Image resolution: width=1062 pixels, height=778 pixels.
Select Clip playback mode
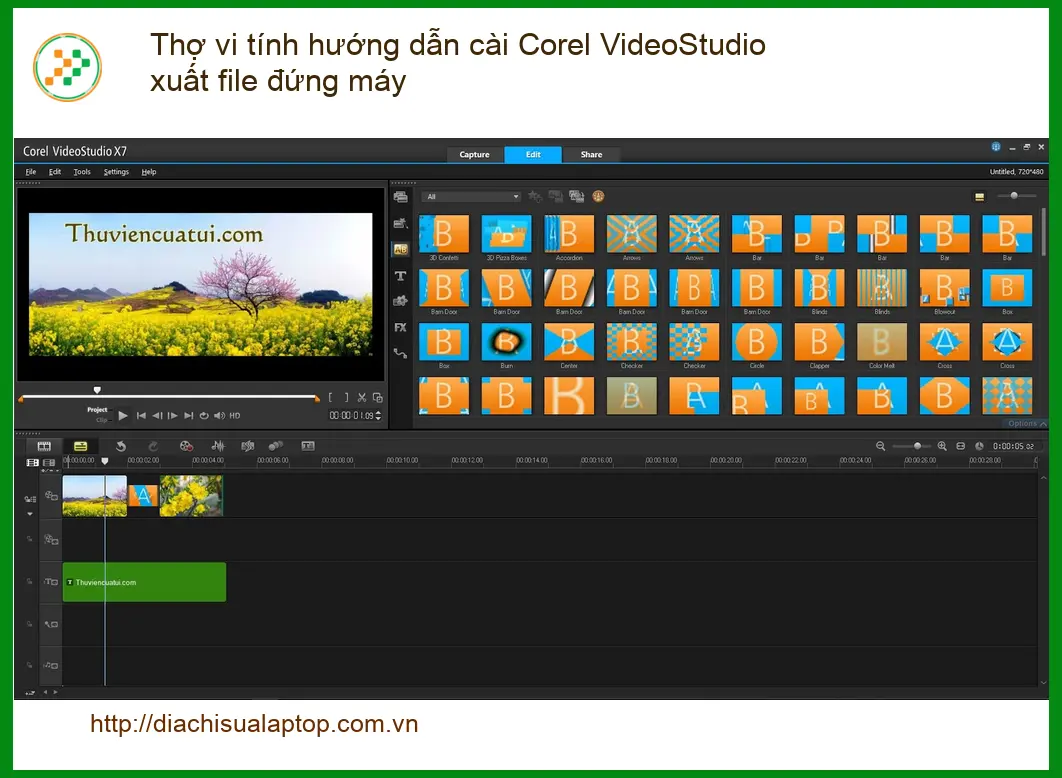tap(102, 420)
